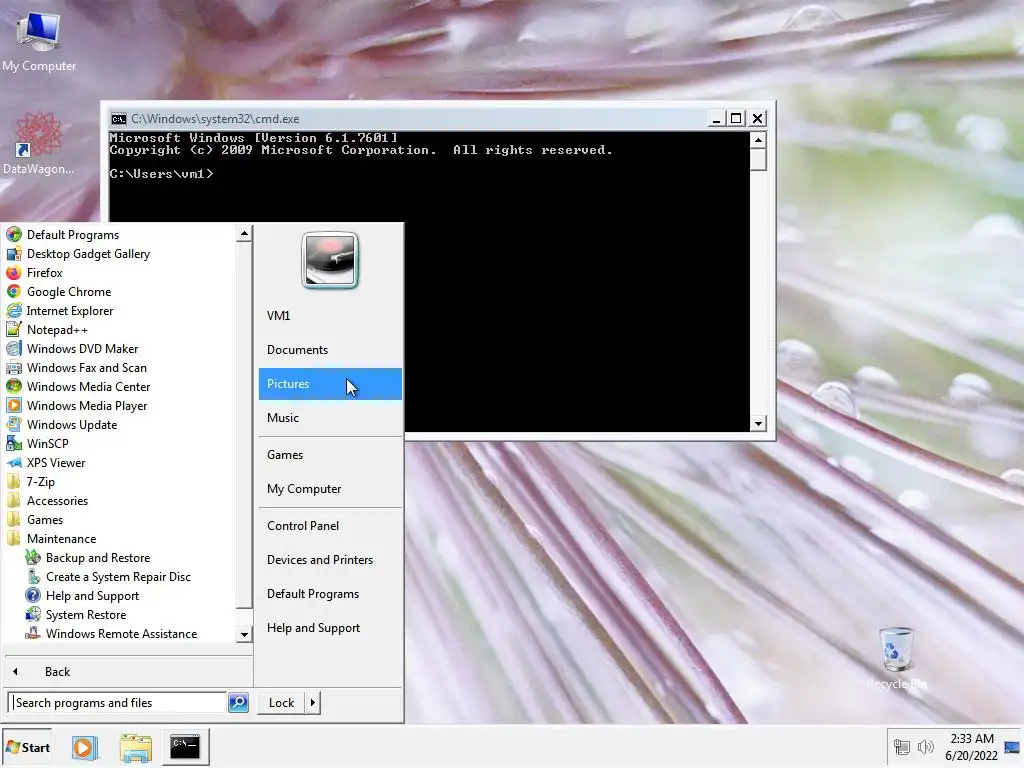Screen dimensions: 1024x768
Task: Open the shutdown options arrow next to Lock
Action: (x=313, y=703)
